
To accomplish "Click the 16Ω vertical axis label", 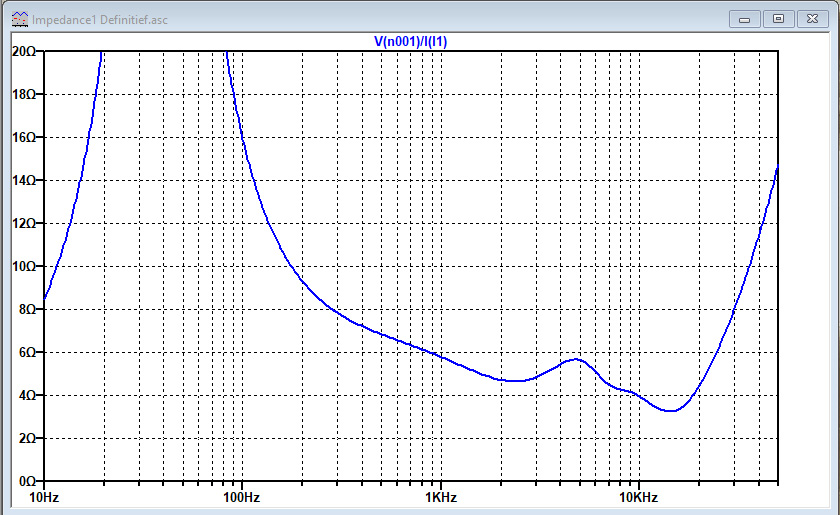I will click(x=24, y=137).
